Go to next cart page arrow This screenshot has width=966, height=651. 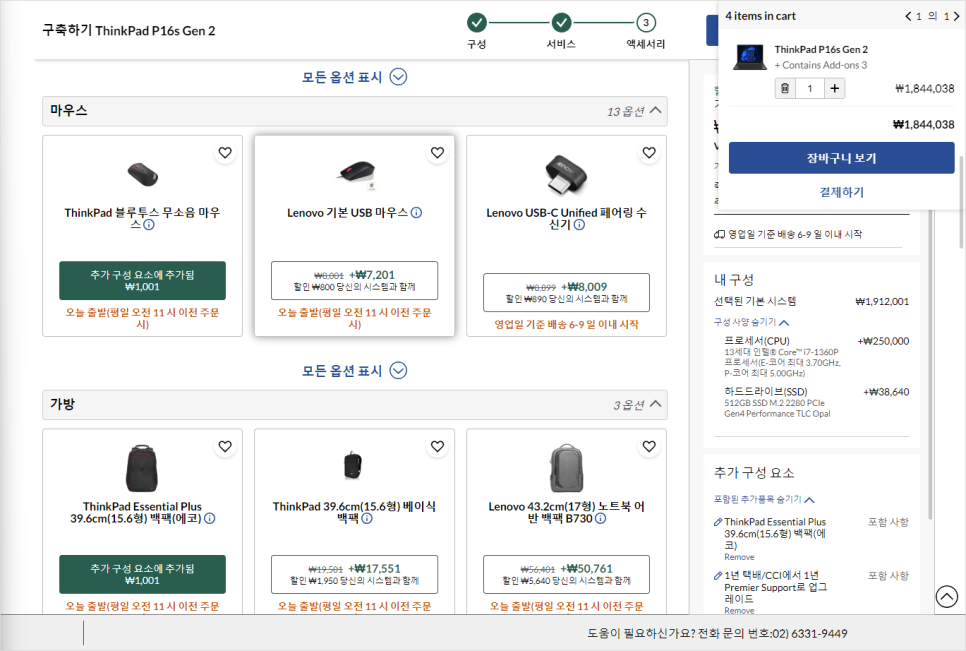click(x=956, y=16)
